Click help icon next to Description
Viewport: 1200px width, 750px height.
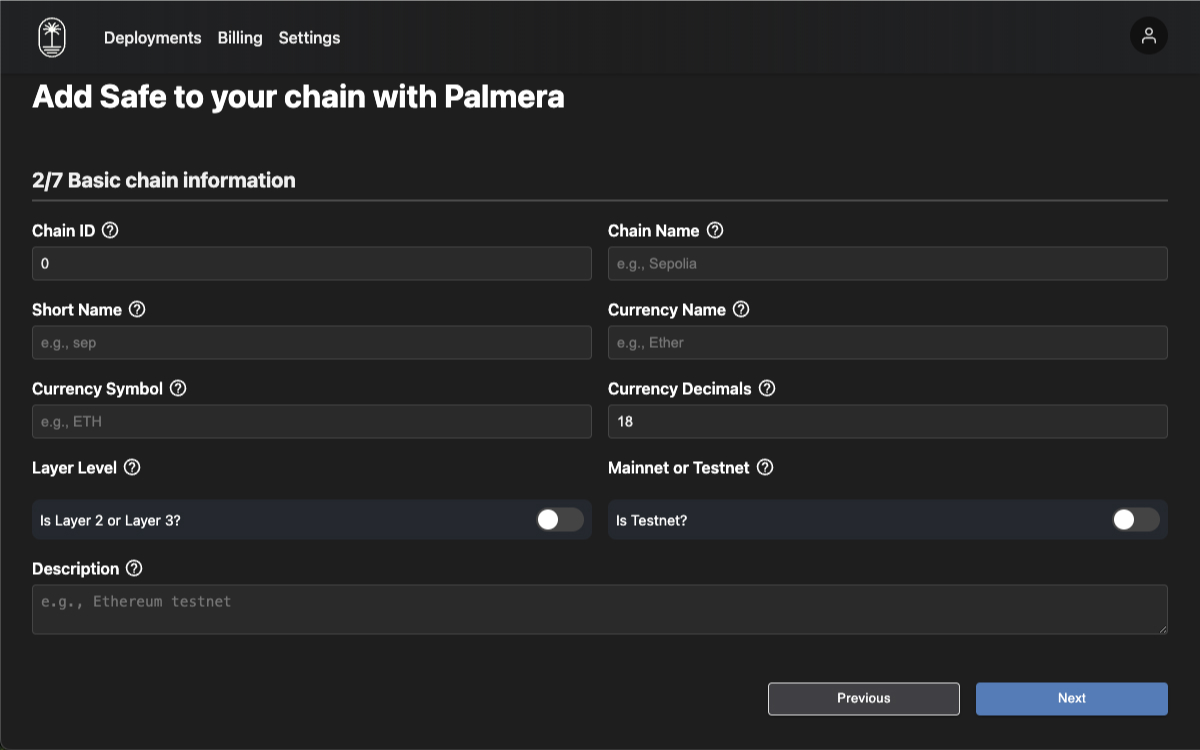[x=134, y=568]
